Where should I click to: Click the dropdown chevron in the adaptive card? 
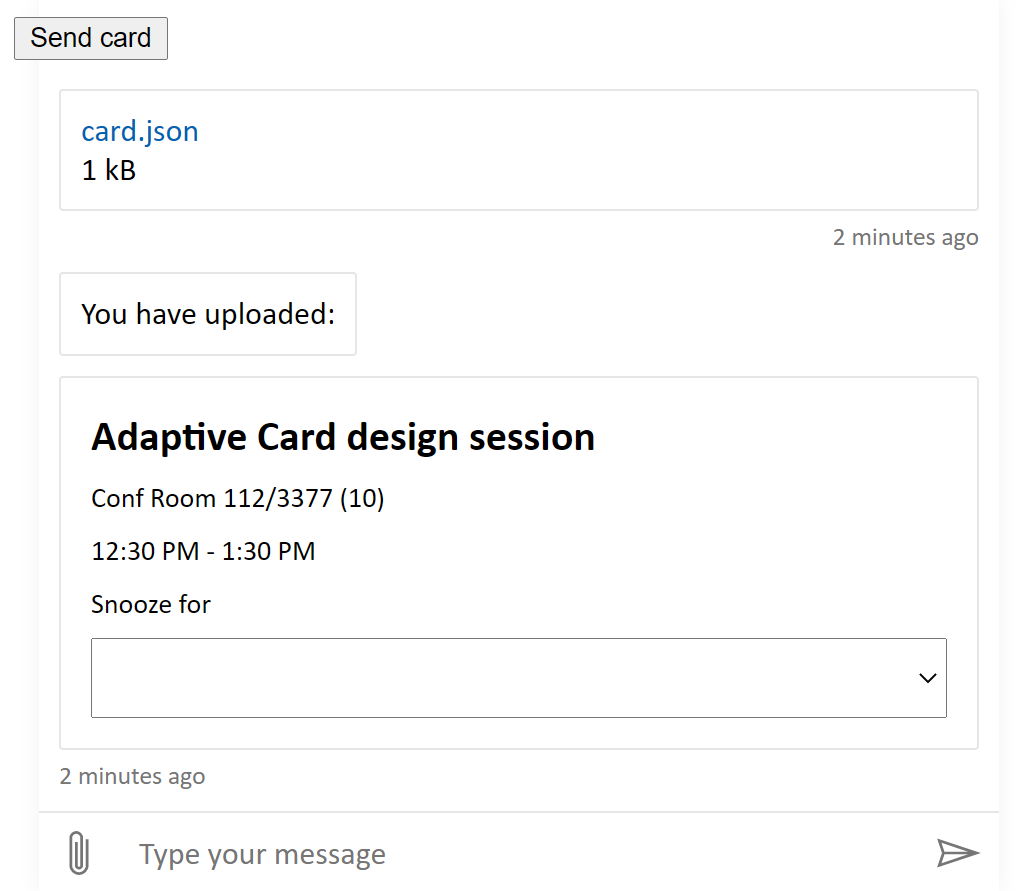[925, 677]
